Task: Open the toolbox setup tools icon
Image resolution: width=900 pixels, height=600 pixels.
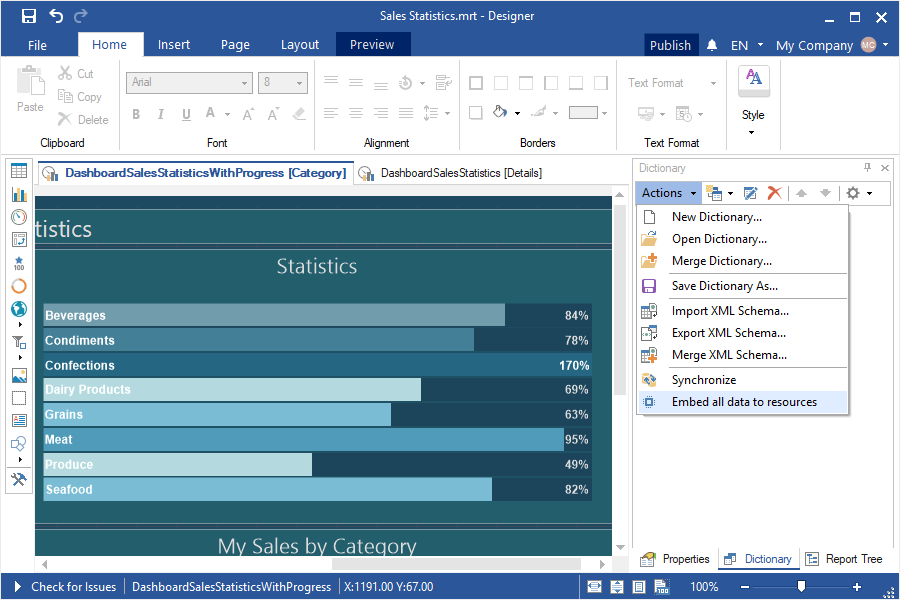Action: click(19, 480)
